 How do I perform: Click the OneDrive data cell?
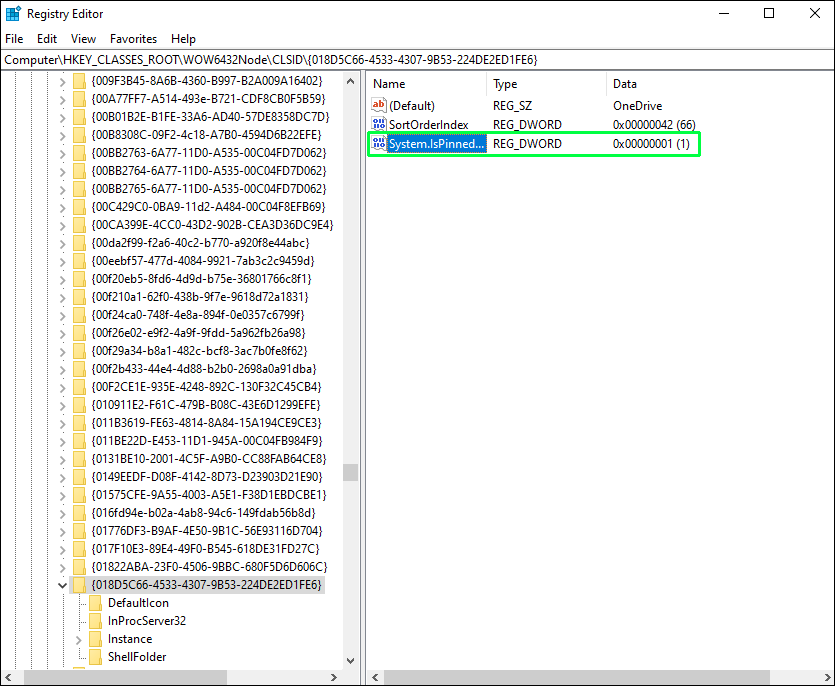637,105
